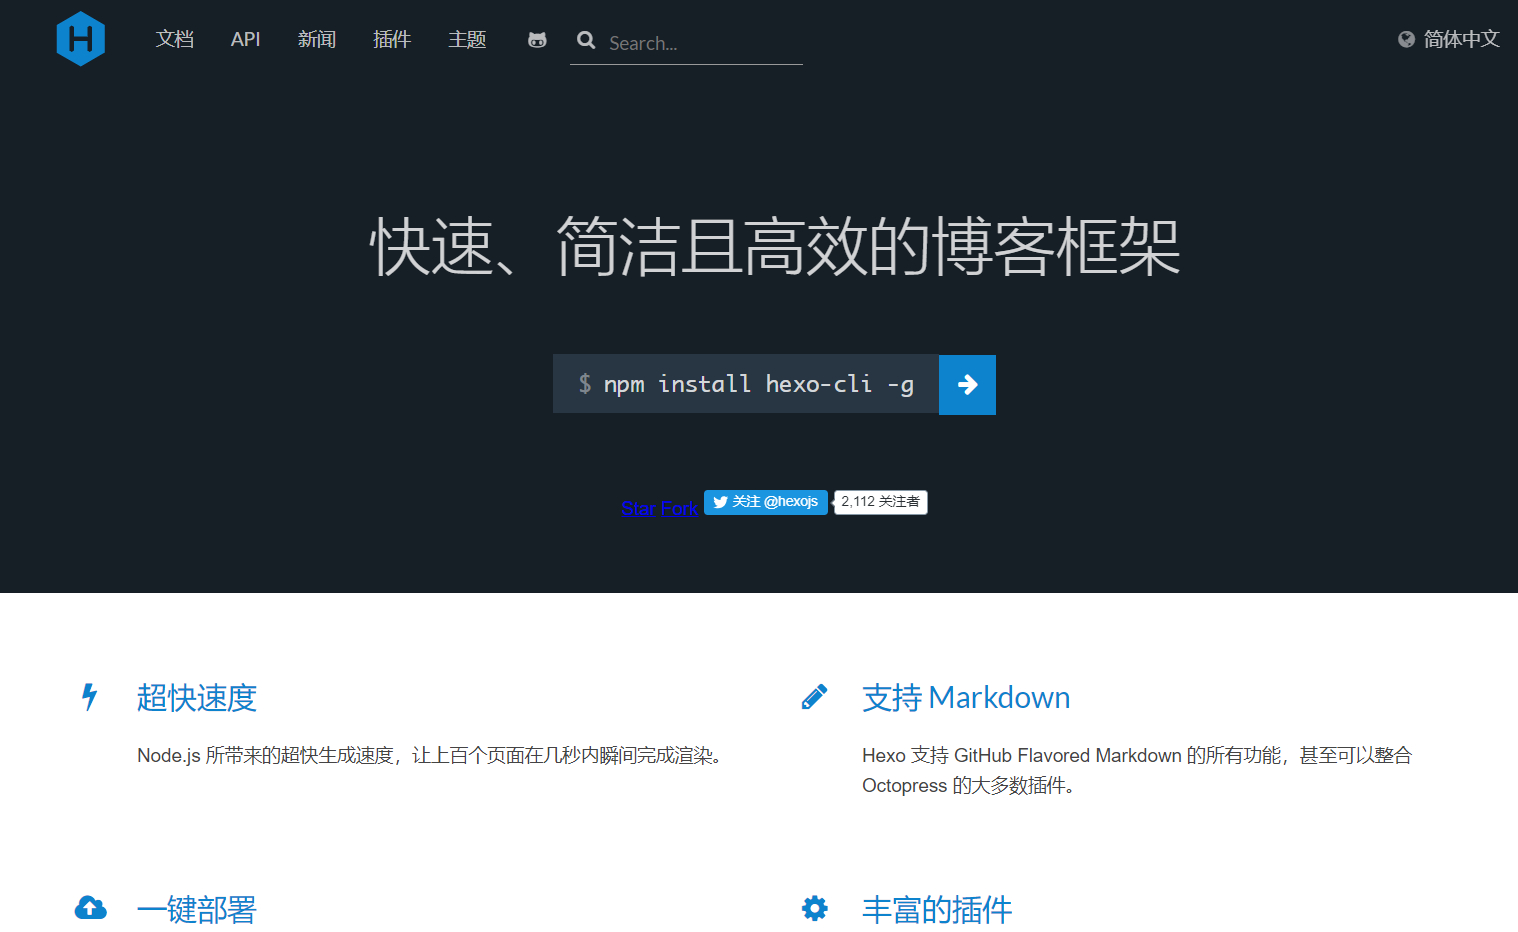Click the lightning bolt icon beside 超快速度

89,697
